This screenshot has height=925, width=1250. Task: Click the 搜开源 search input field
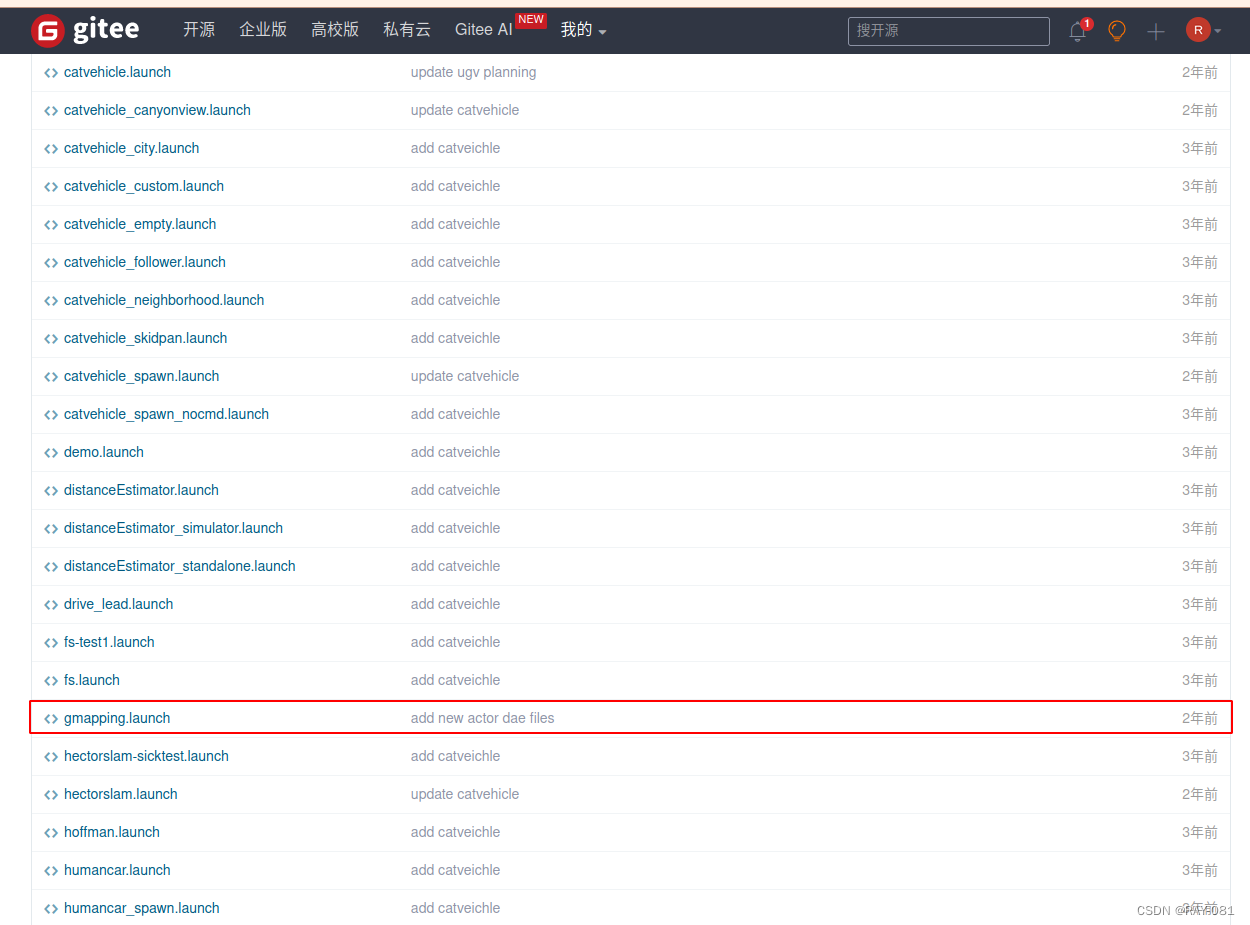(x=948, y=31)
